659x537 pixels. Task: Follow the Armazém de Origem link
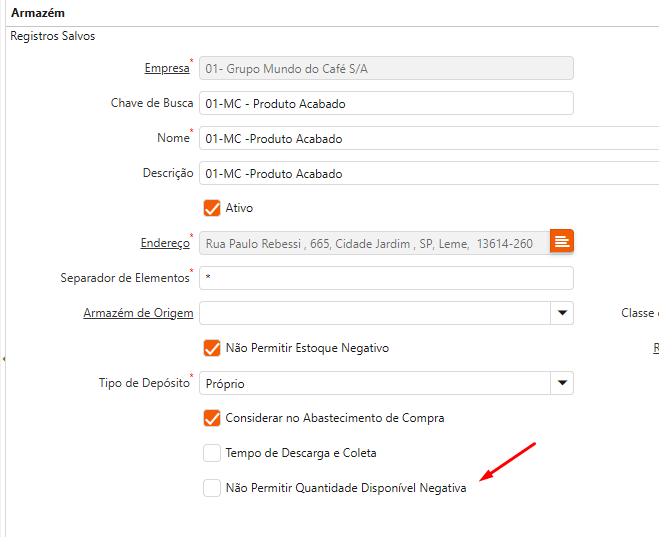(138, 313)
